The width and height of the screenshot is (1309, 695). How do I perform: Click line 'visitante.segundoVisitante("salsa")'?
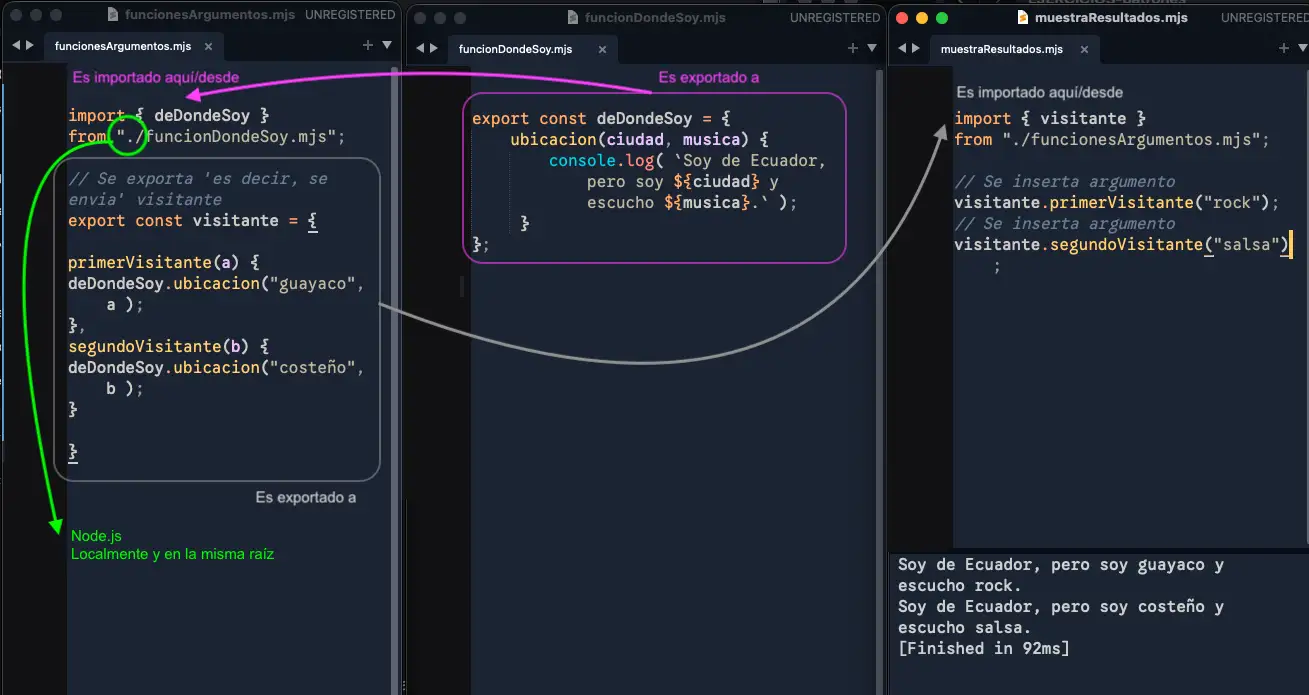click(x=1122, y=245)
